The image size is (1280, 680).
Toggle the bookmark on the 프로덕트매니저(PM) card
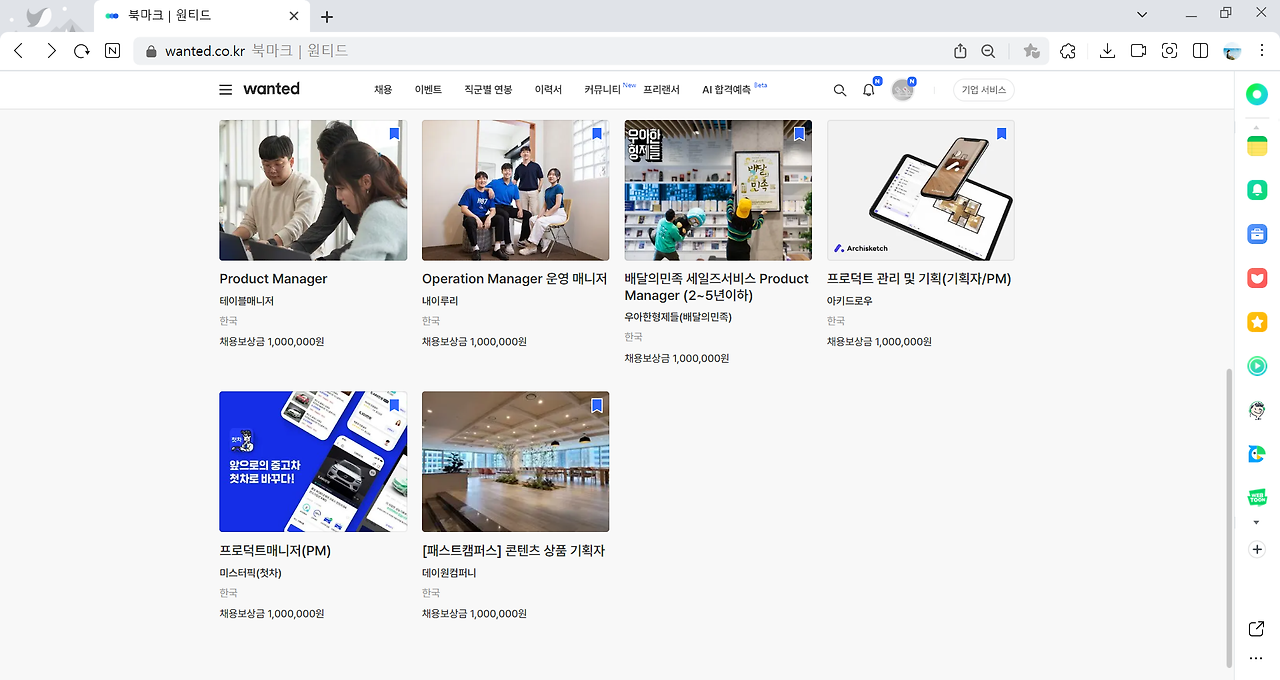393,405
